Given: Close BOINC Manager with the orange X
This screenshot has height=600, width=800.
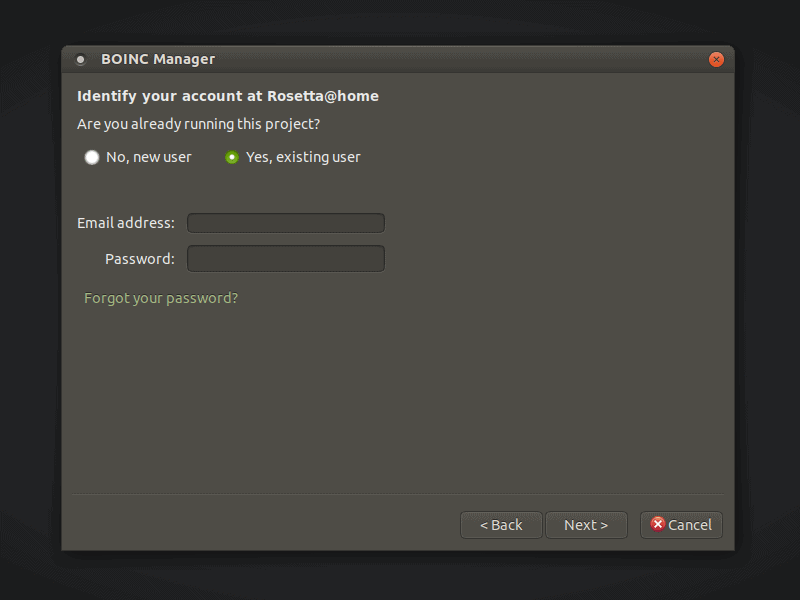Looking at the screenshot, I should 716,60.
